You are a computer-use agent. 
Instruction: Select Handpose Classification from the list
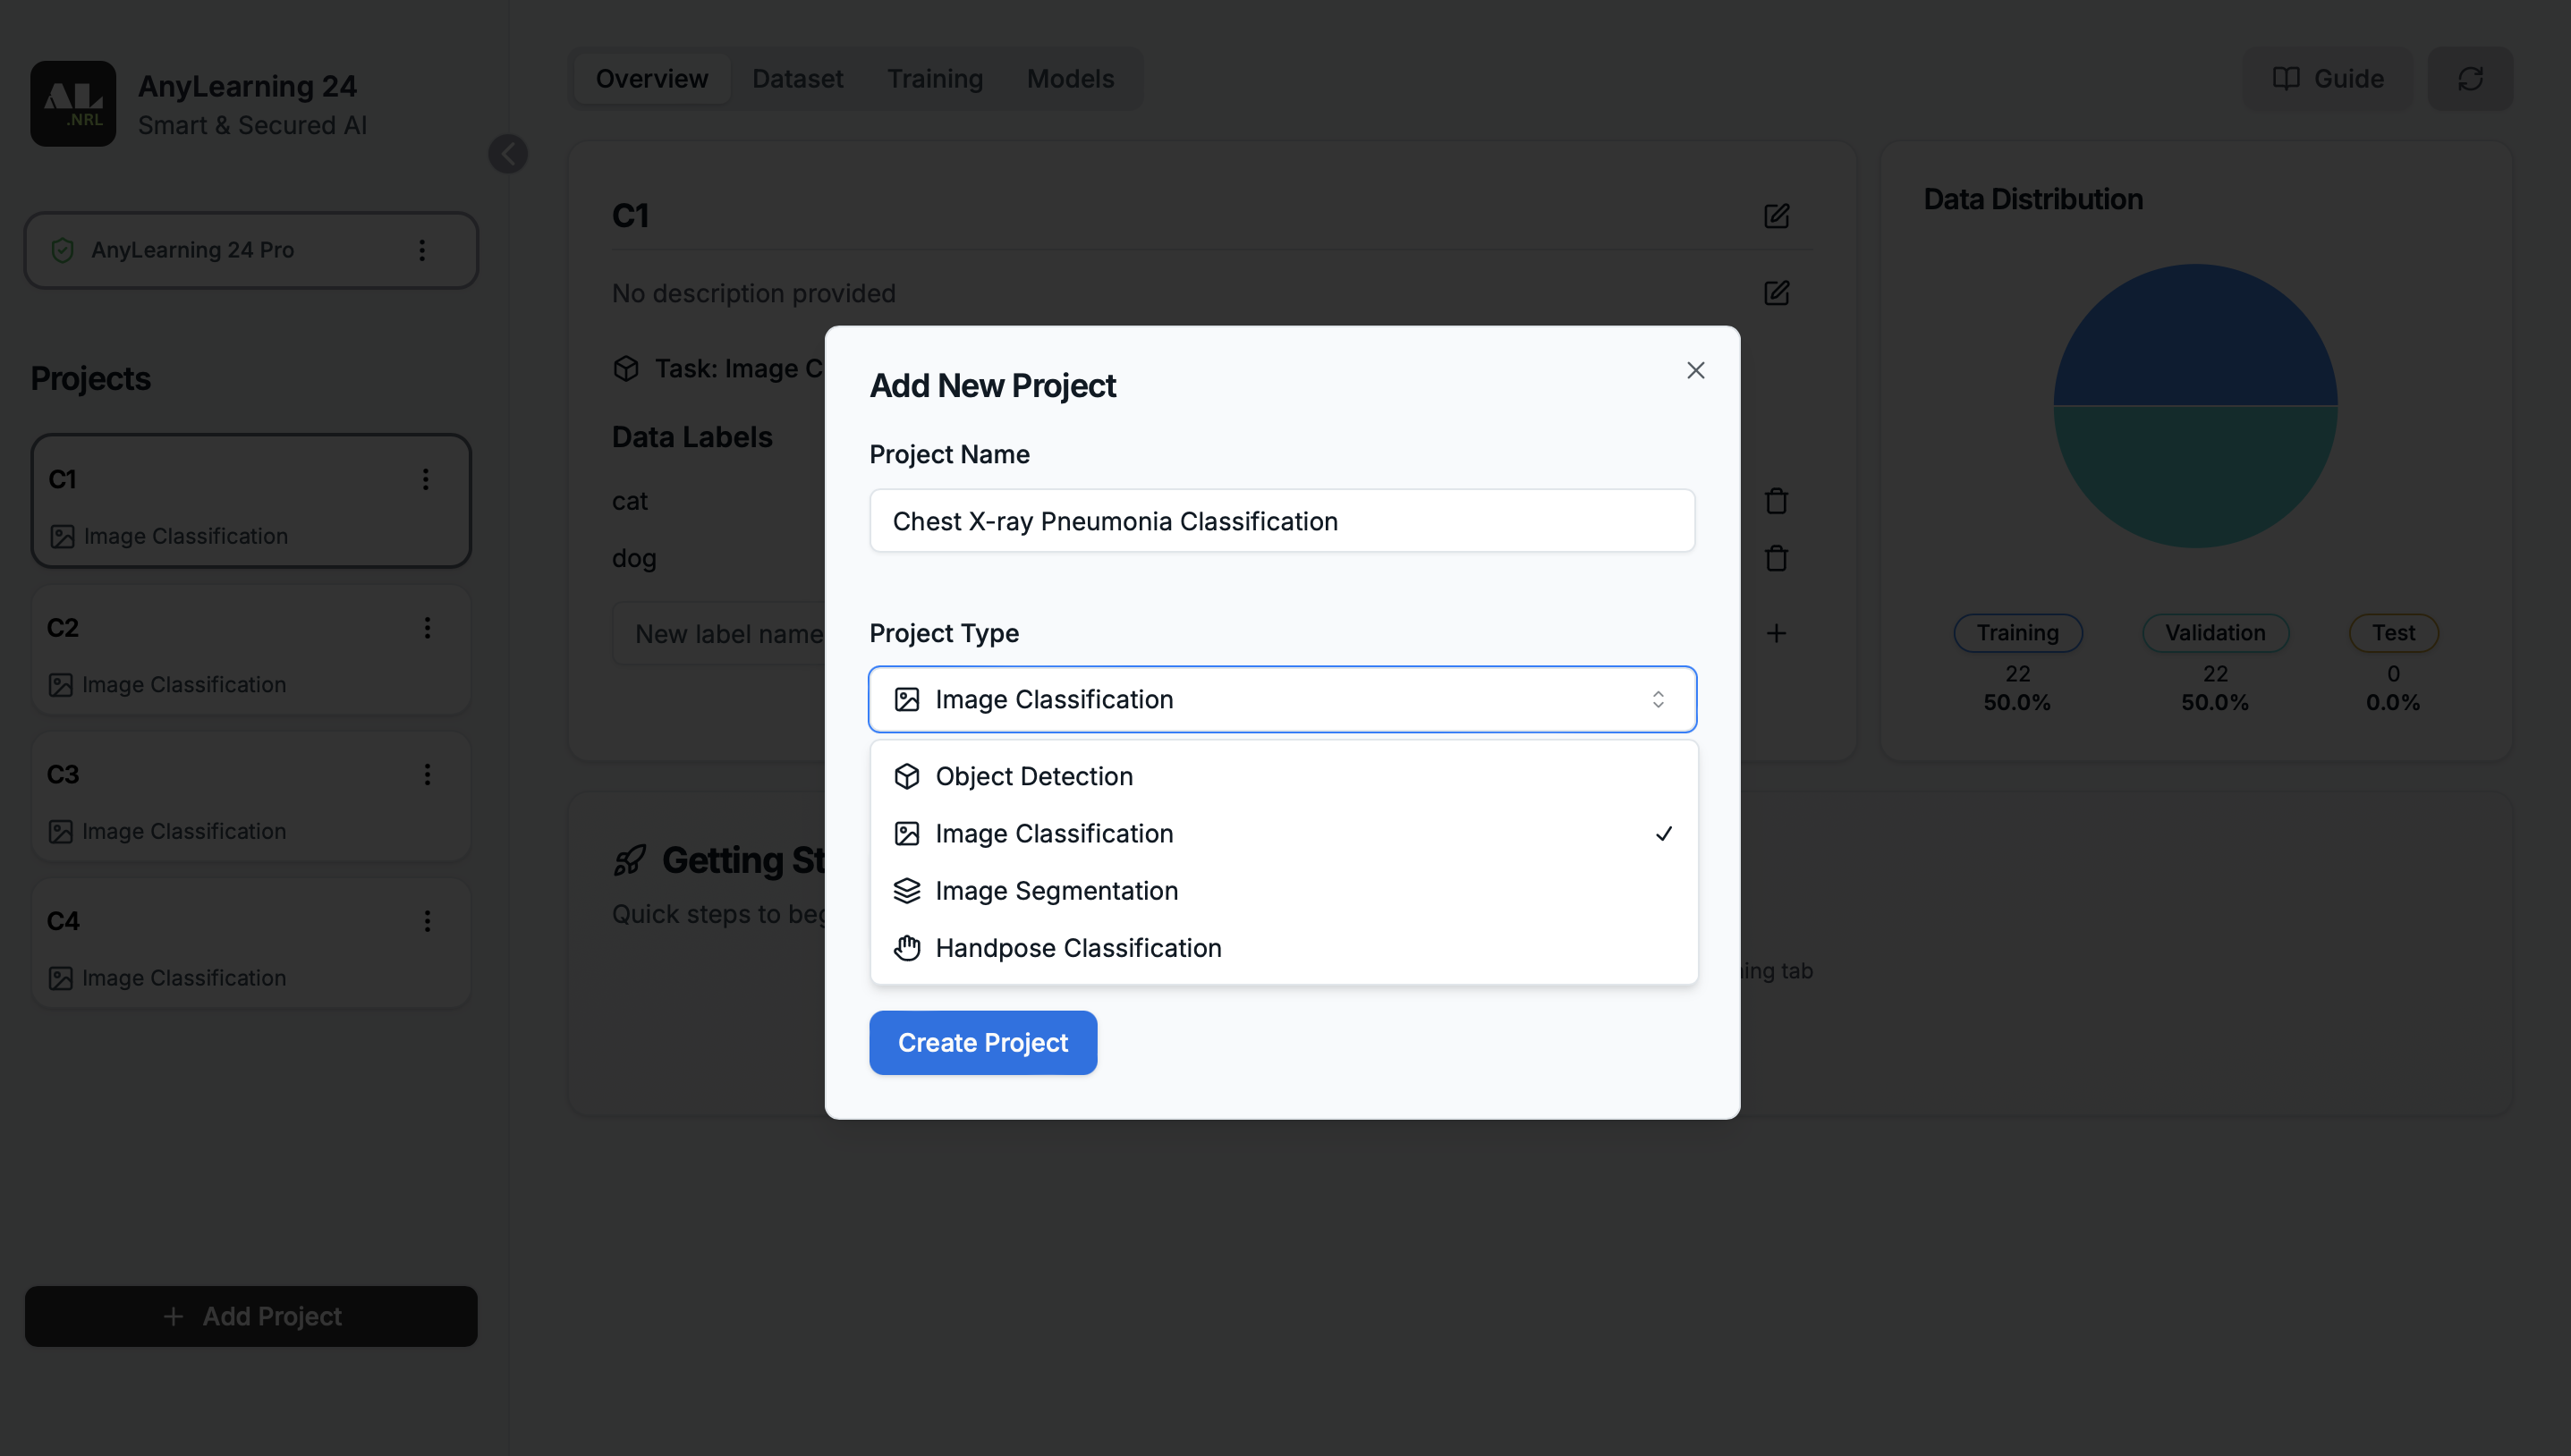point(1077,947)
